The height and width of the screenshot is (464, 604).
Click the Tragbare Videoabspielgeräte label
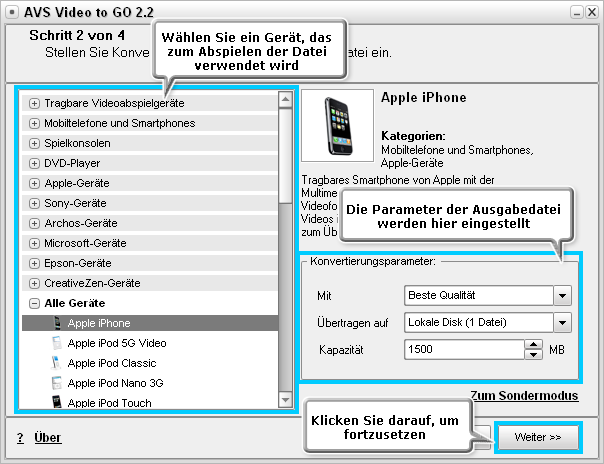tap(114, 103)
